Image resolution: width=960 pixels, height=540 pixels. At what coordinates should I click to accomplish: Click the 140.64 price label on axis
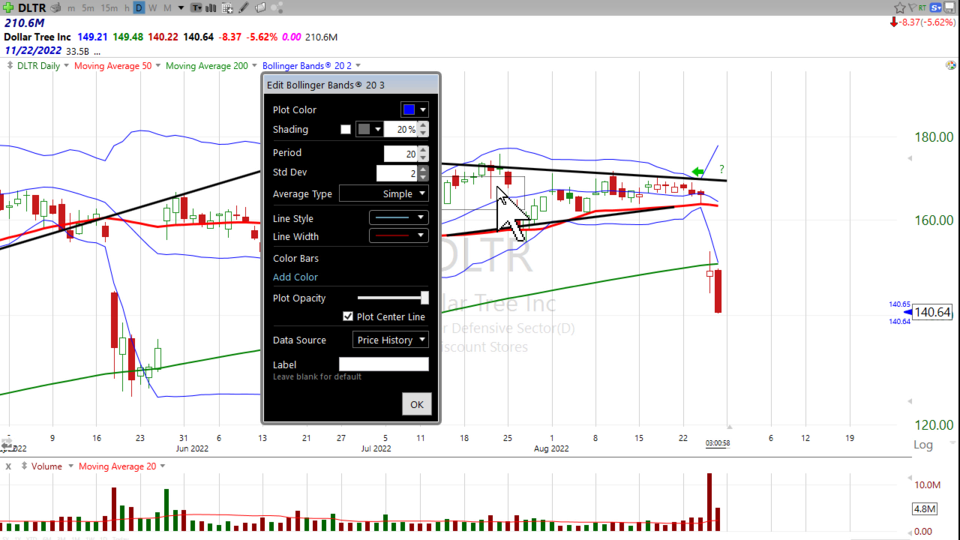[x=932, y=312]
